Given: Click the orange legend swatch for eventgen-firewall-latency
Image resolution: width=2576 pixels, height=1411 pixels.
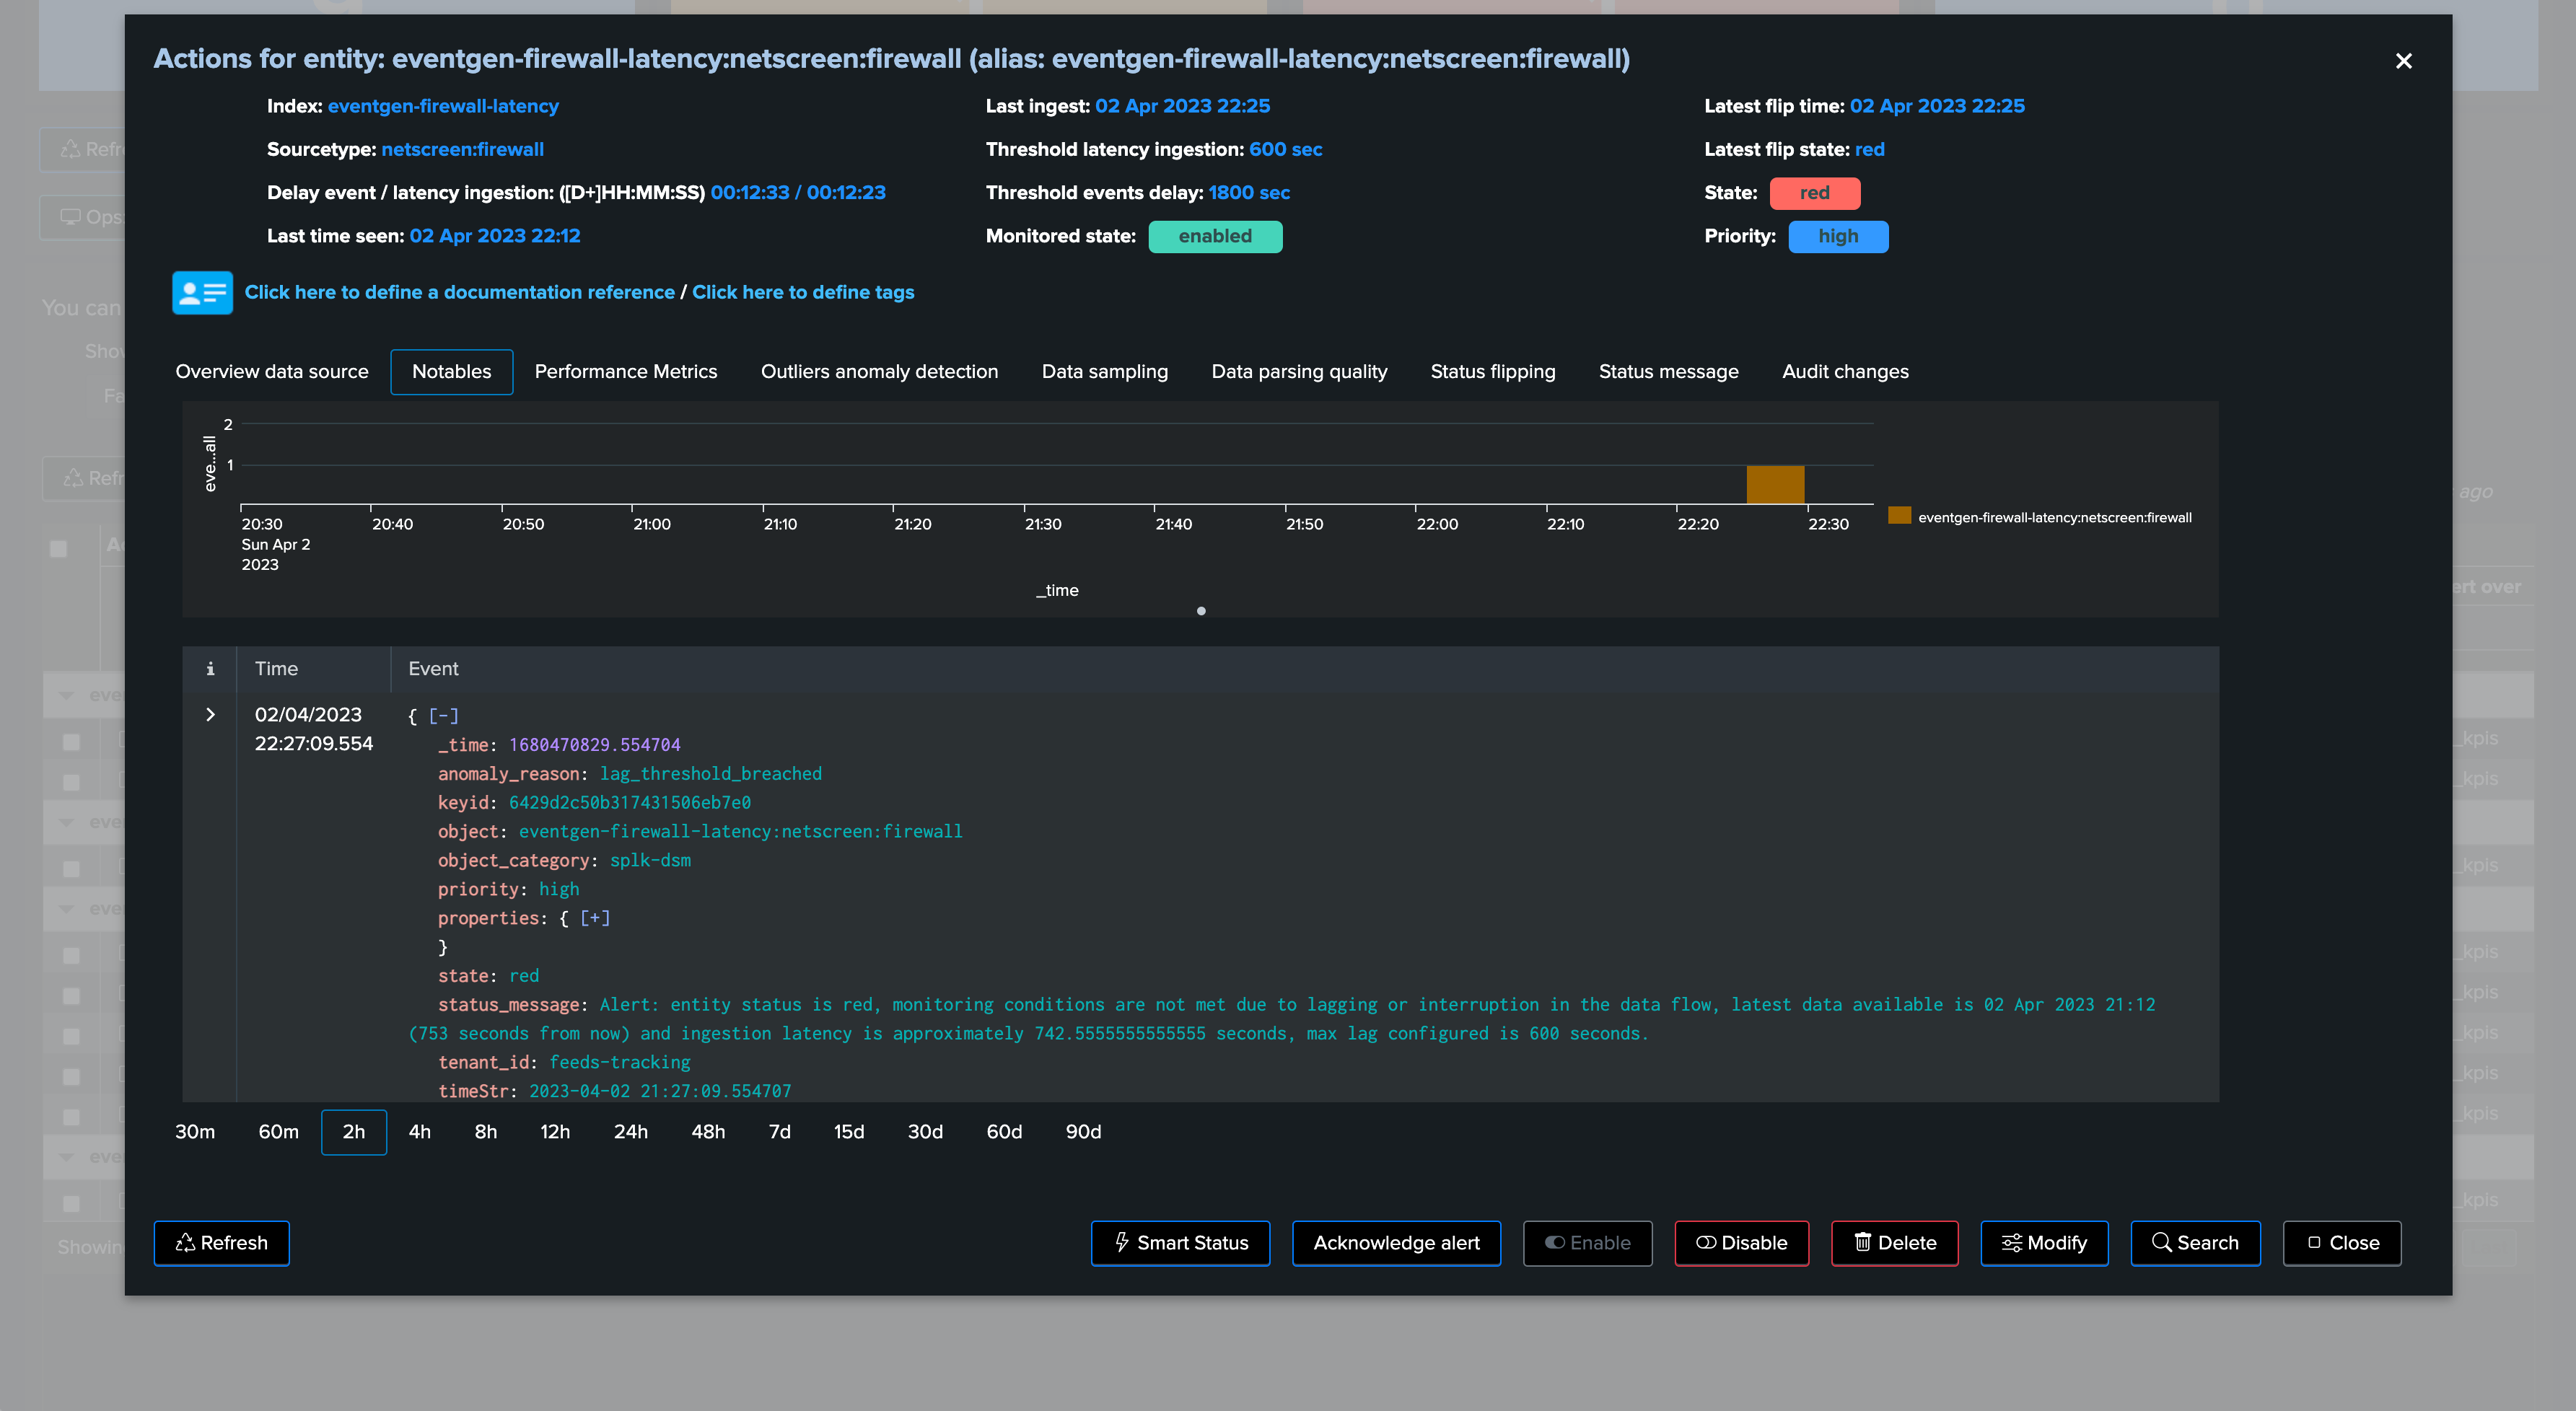Looking at the screenshot, I should [x=1899, y=516].
